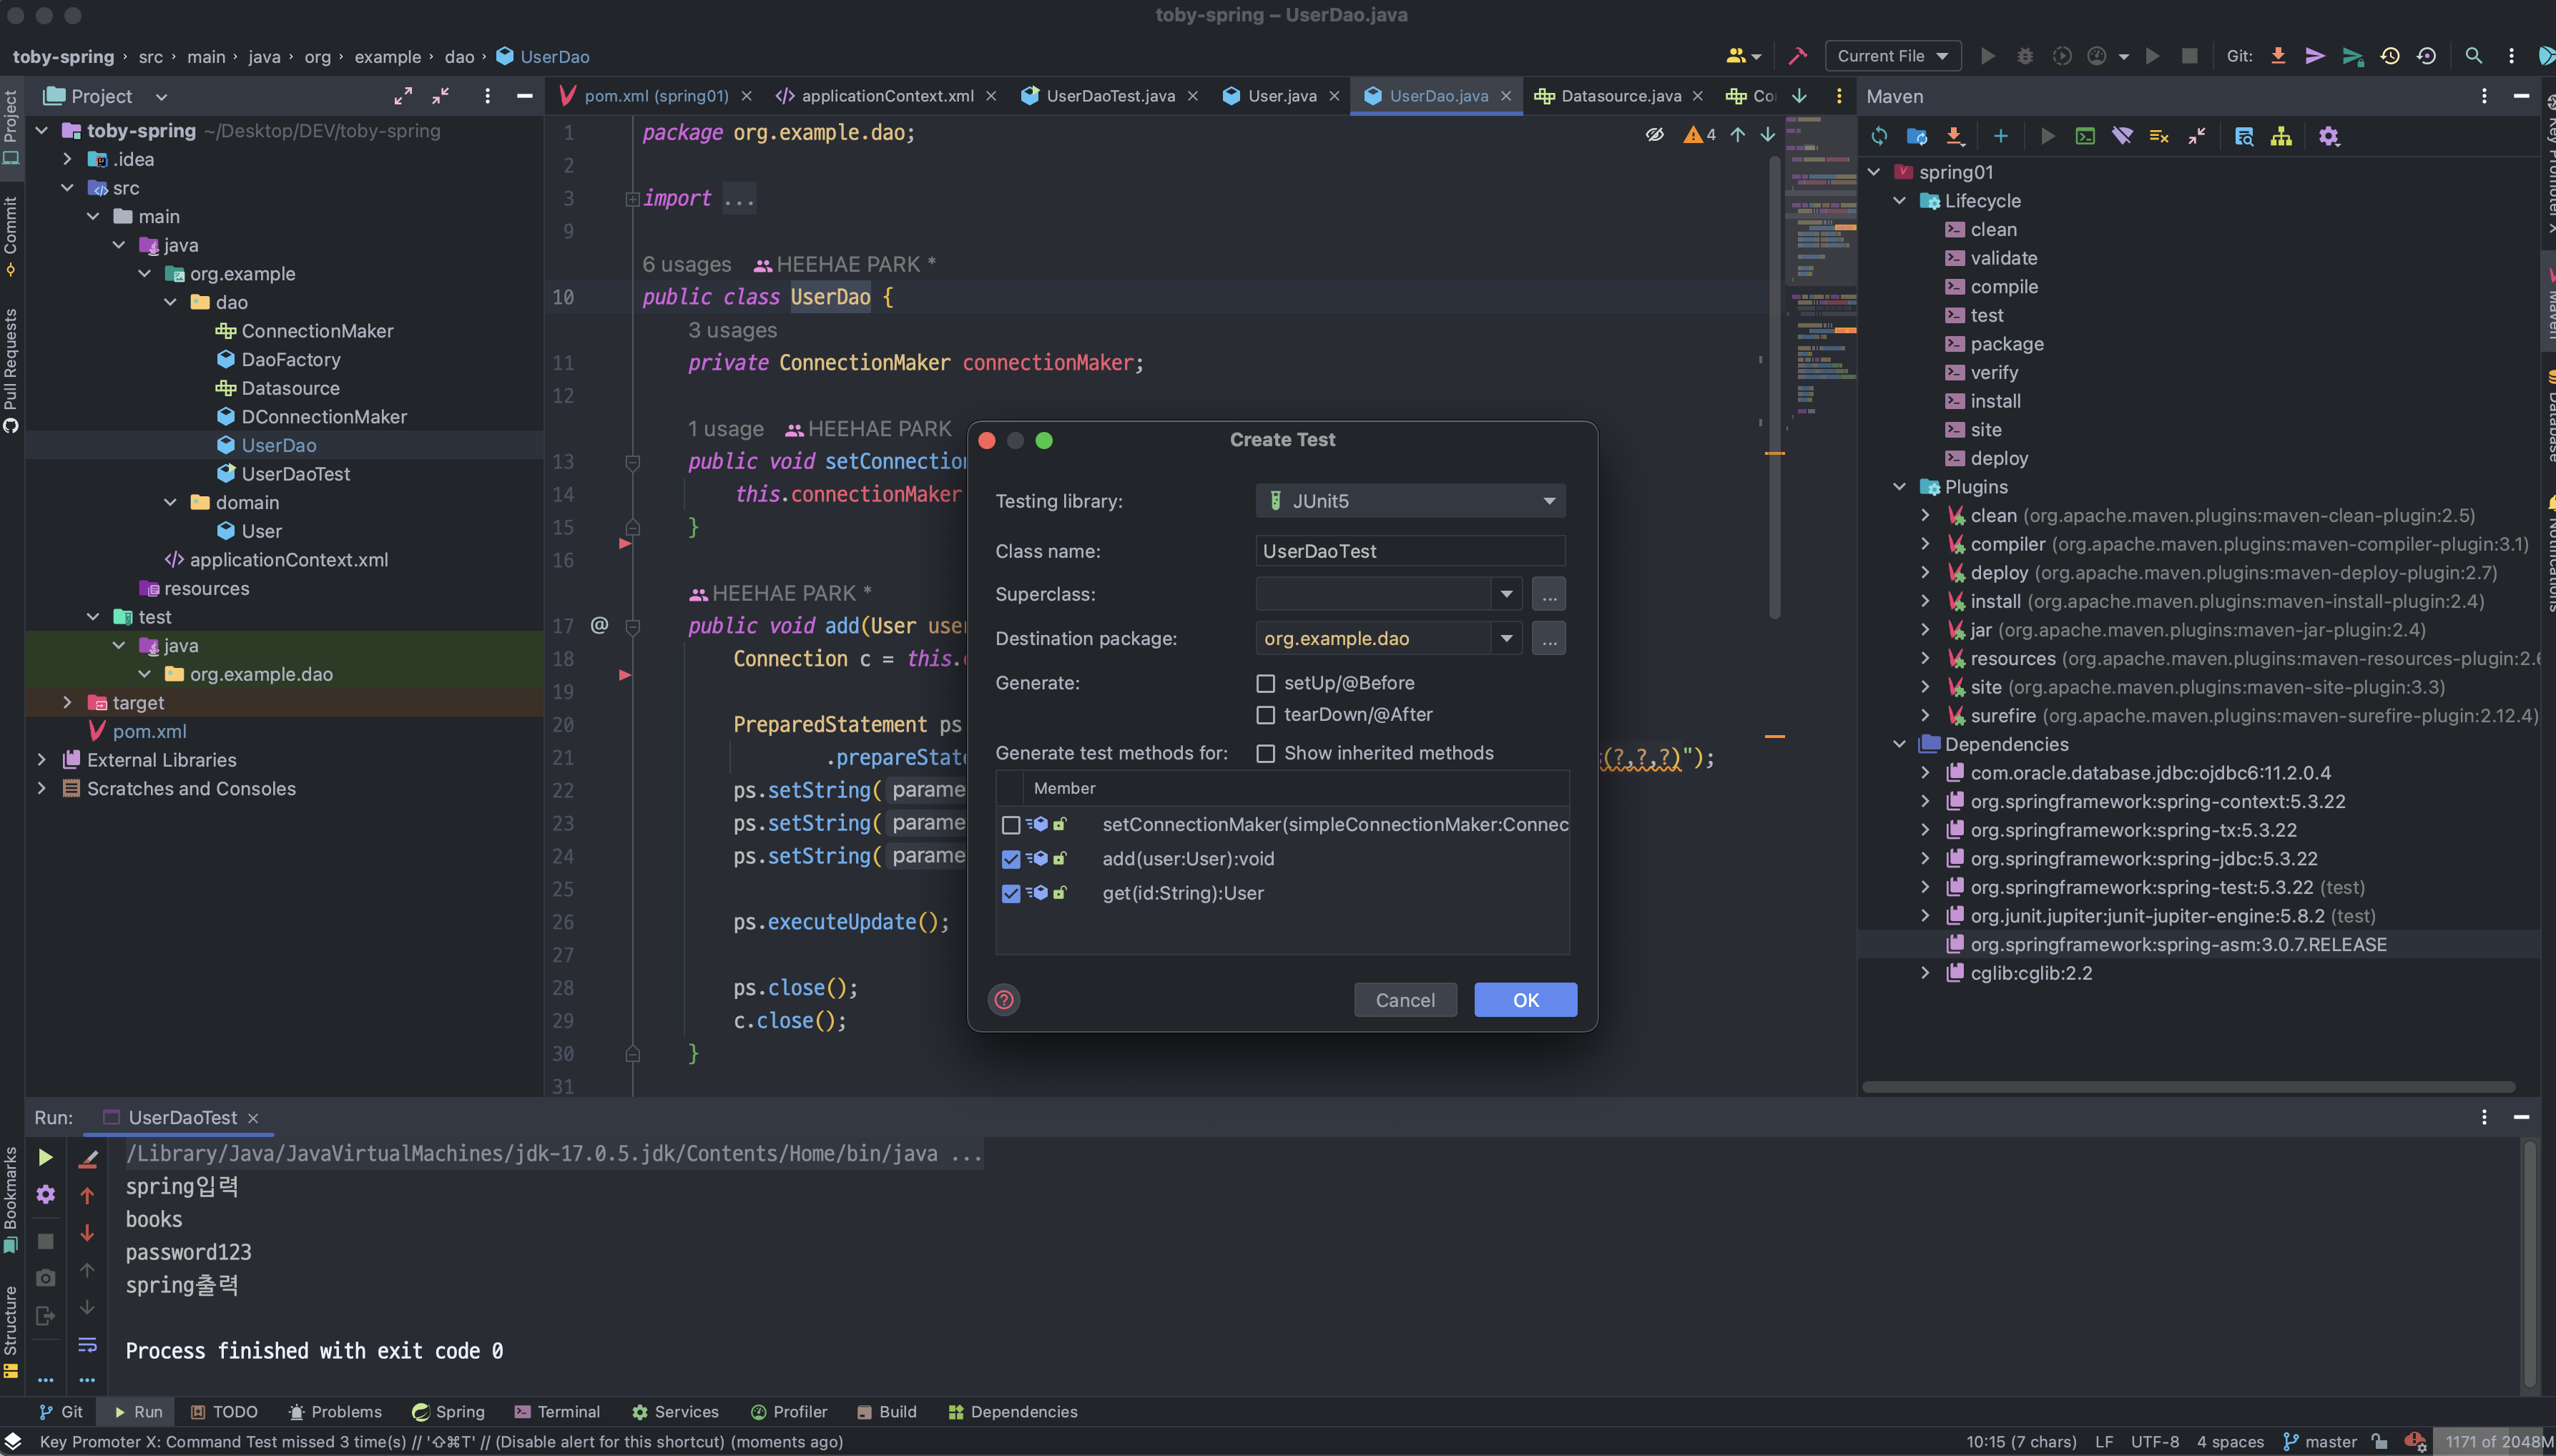Image resolution: width=2556 pixels, height=1456 pixels.
Task: Click the Maven show dependencies diagram icon
Action: tap(2281, 136)
